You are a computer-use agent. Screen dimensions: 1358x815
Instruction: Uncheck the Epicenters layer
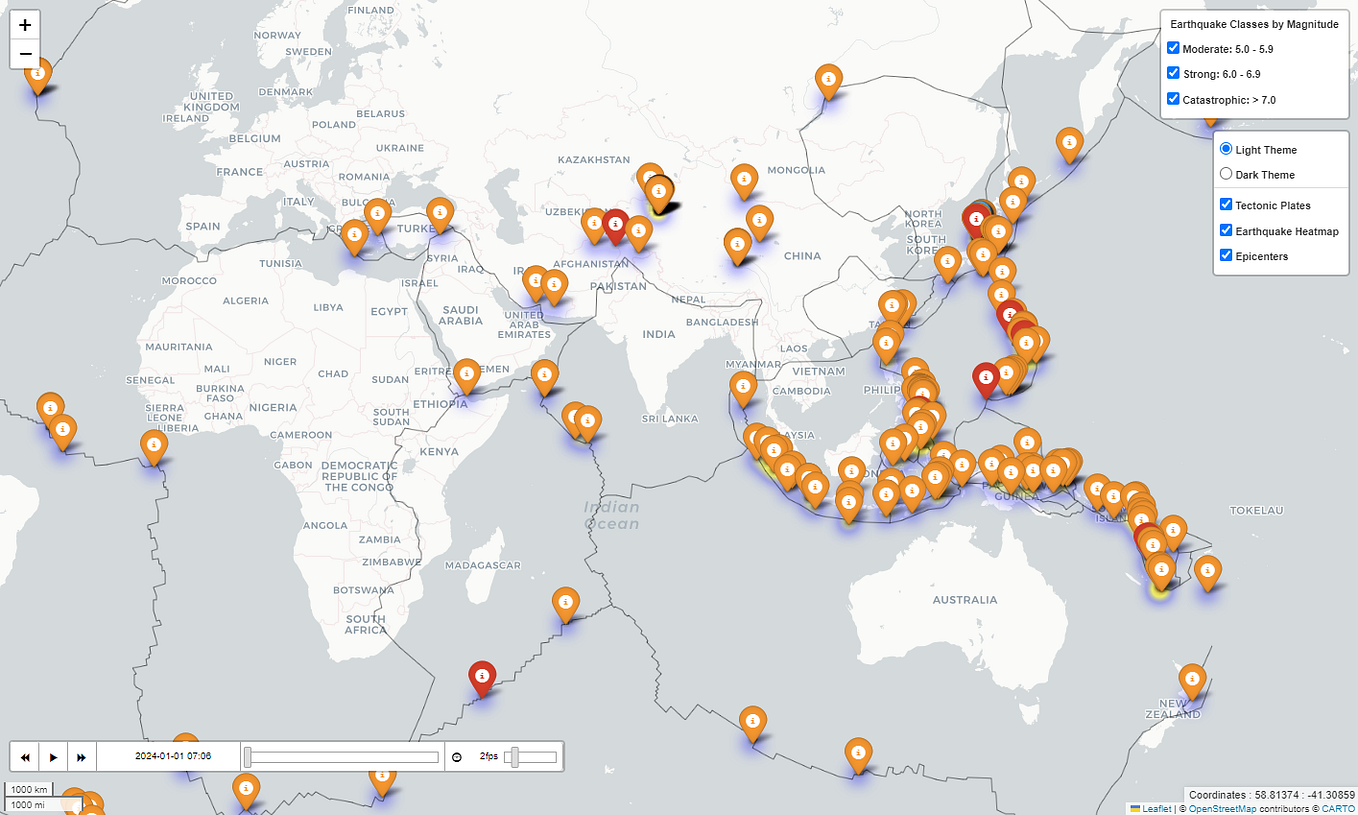(x=1225, y=254)
